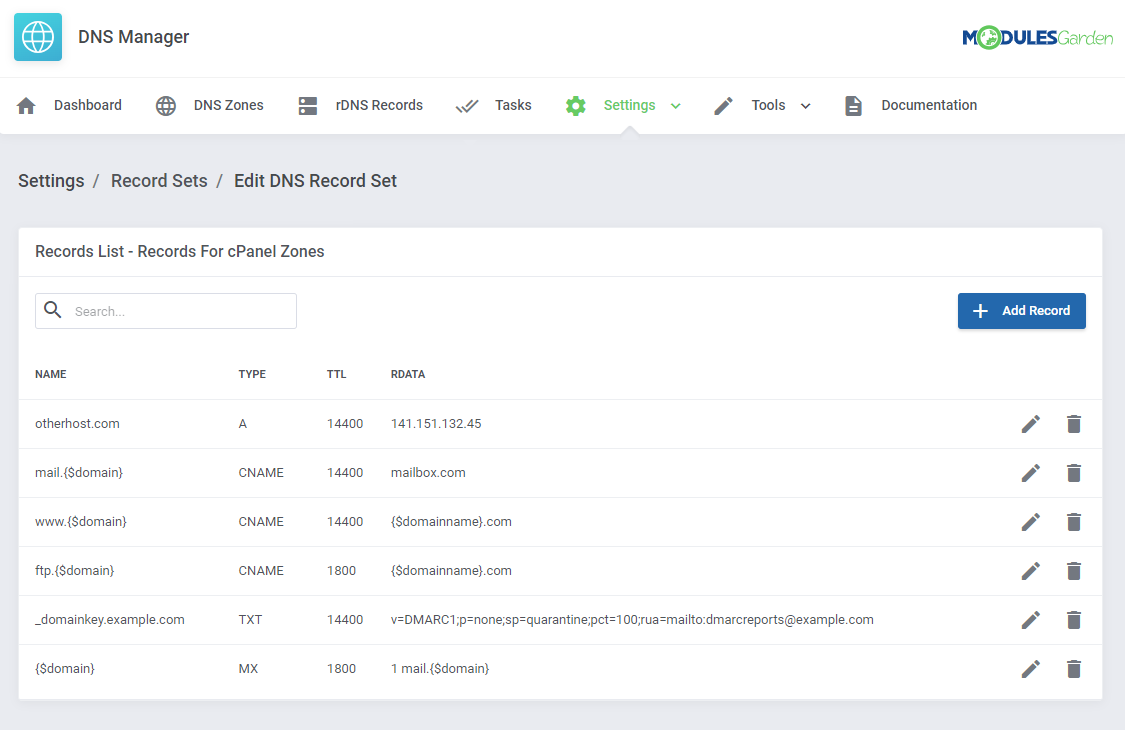This screenshot has width=1125, height=730.
Task: Click the Tasks double-check icon
Action: coord(467,106)
